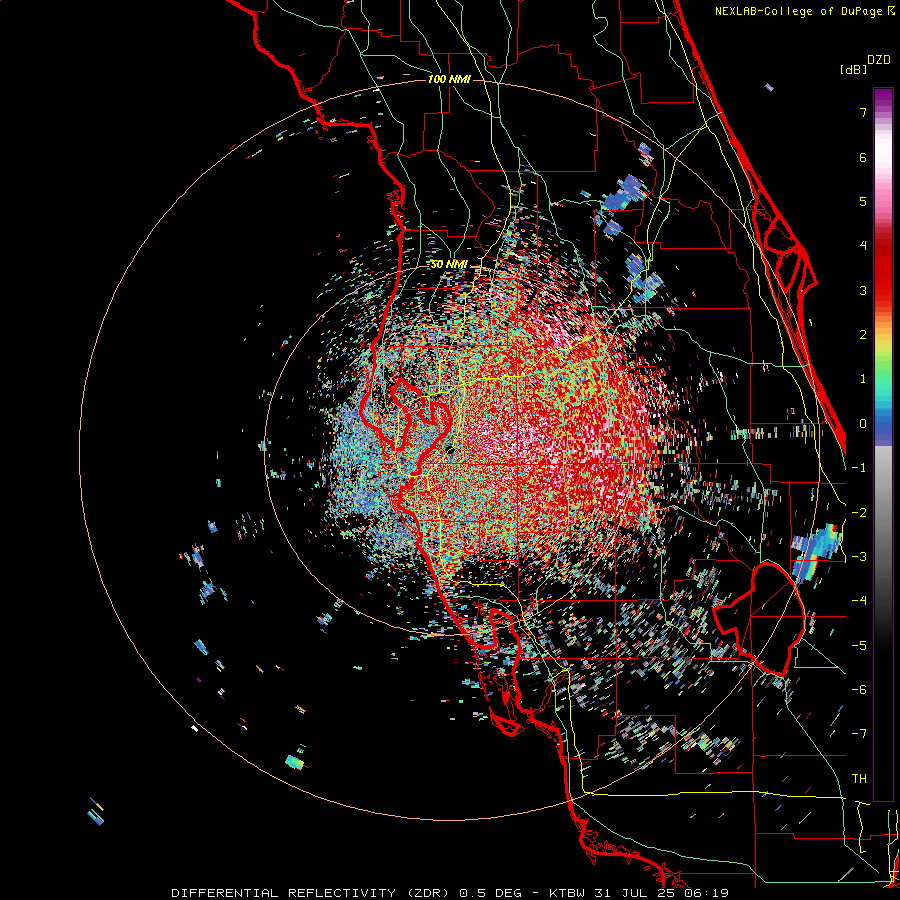Click the -6 dB scale value
The width and height of the screenshot is (900, 900).
859,690
